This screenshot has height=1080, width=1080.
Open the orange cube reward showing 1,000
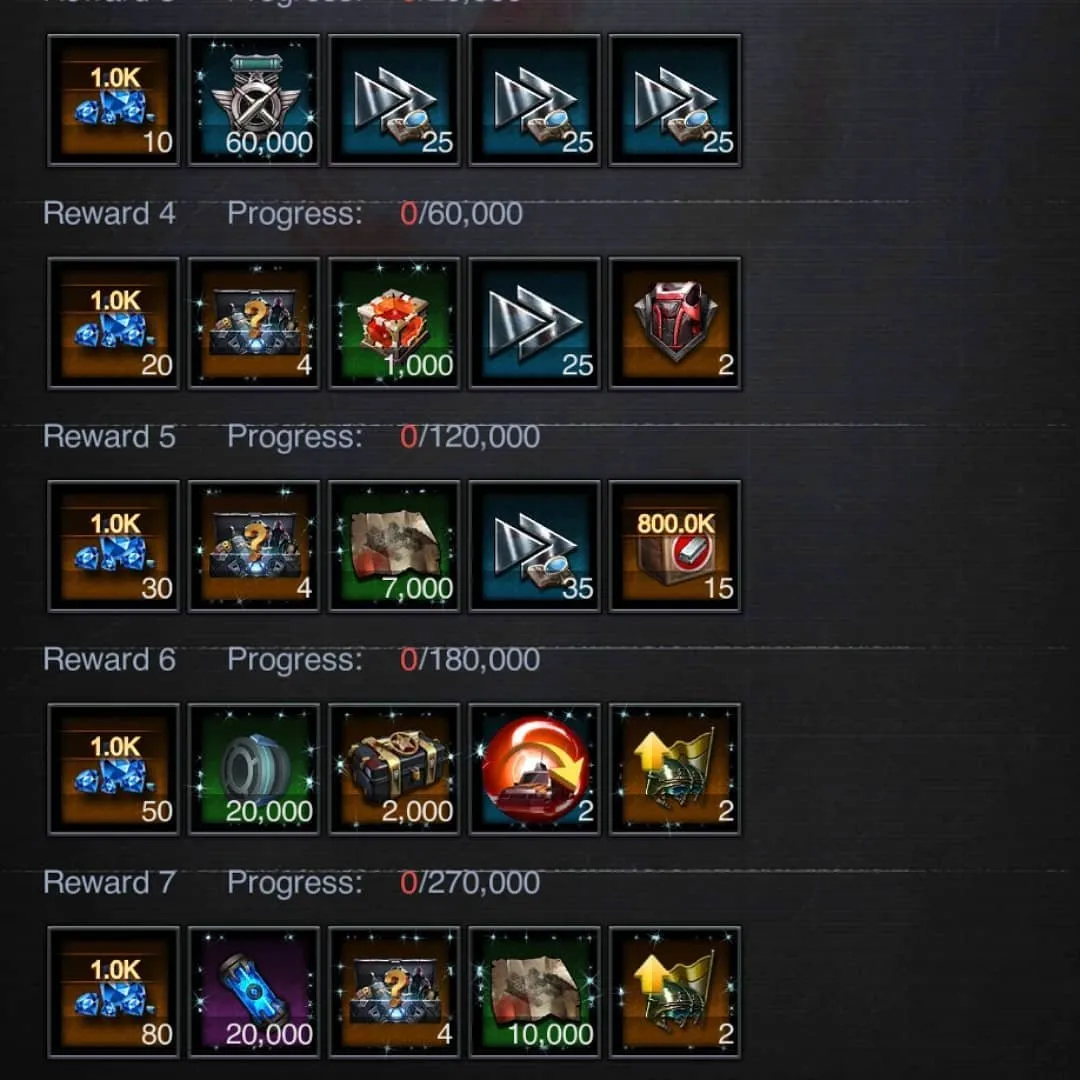click(394, 324)
